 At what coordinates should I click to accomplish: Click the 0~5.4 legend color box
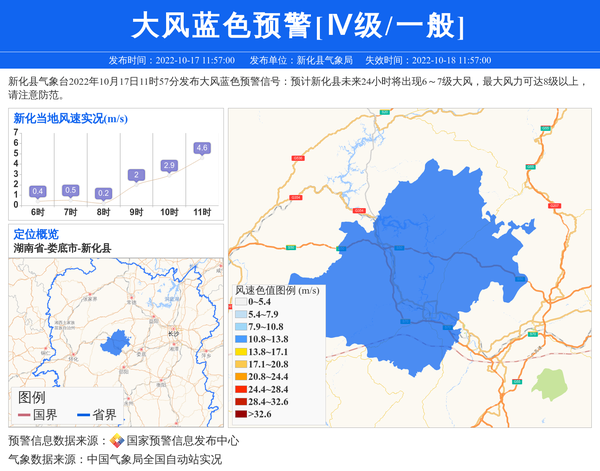click(240, 302)
